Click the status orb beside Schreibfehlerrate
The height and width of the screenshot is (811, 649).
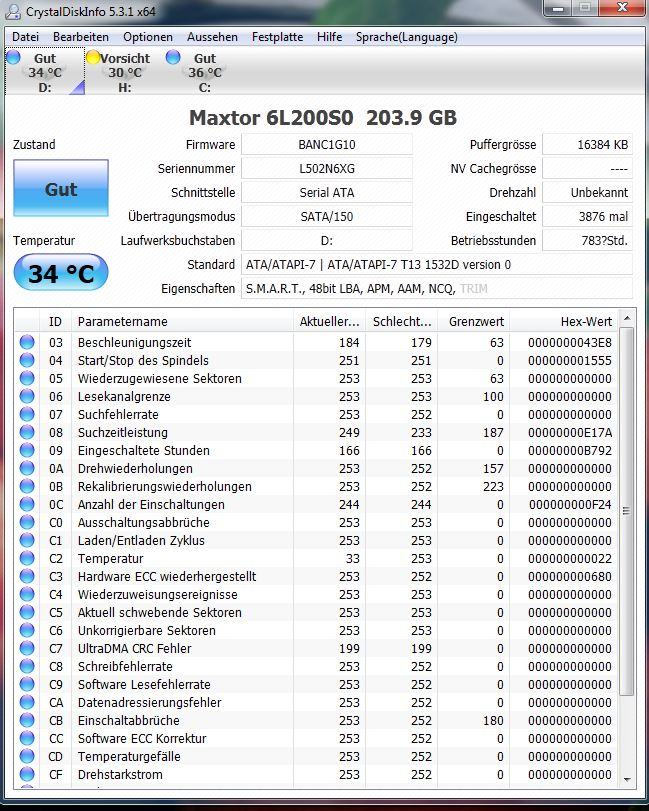coord(27,666)
